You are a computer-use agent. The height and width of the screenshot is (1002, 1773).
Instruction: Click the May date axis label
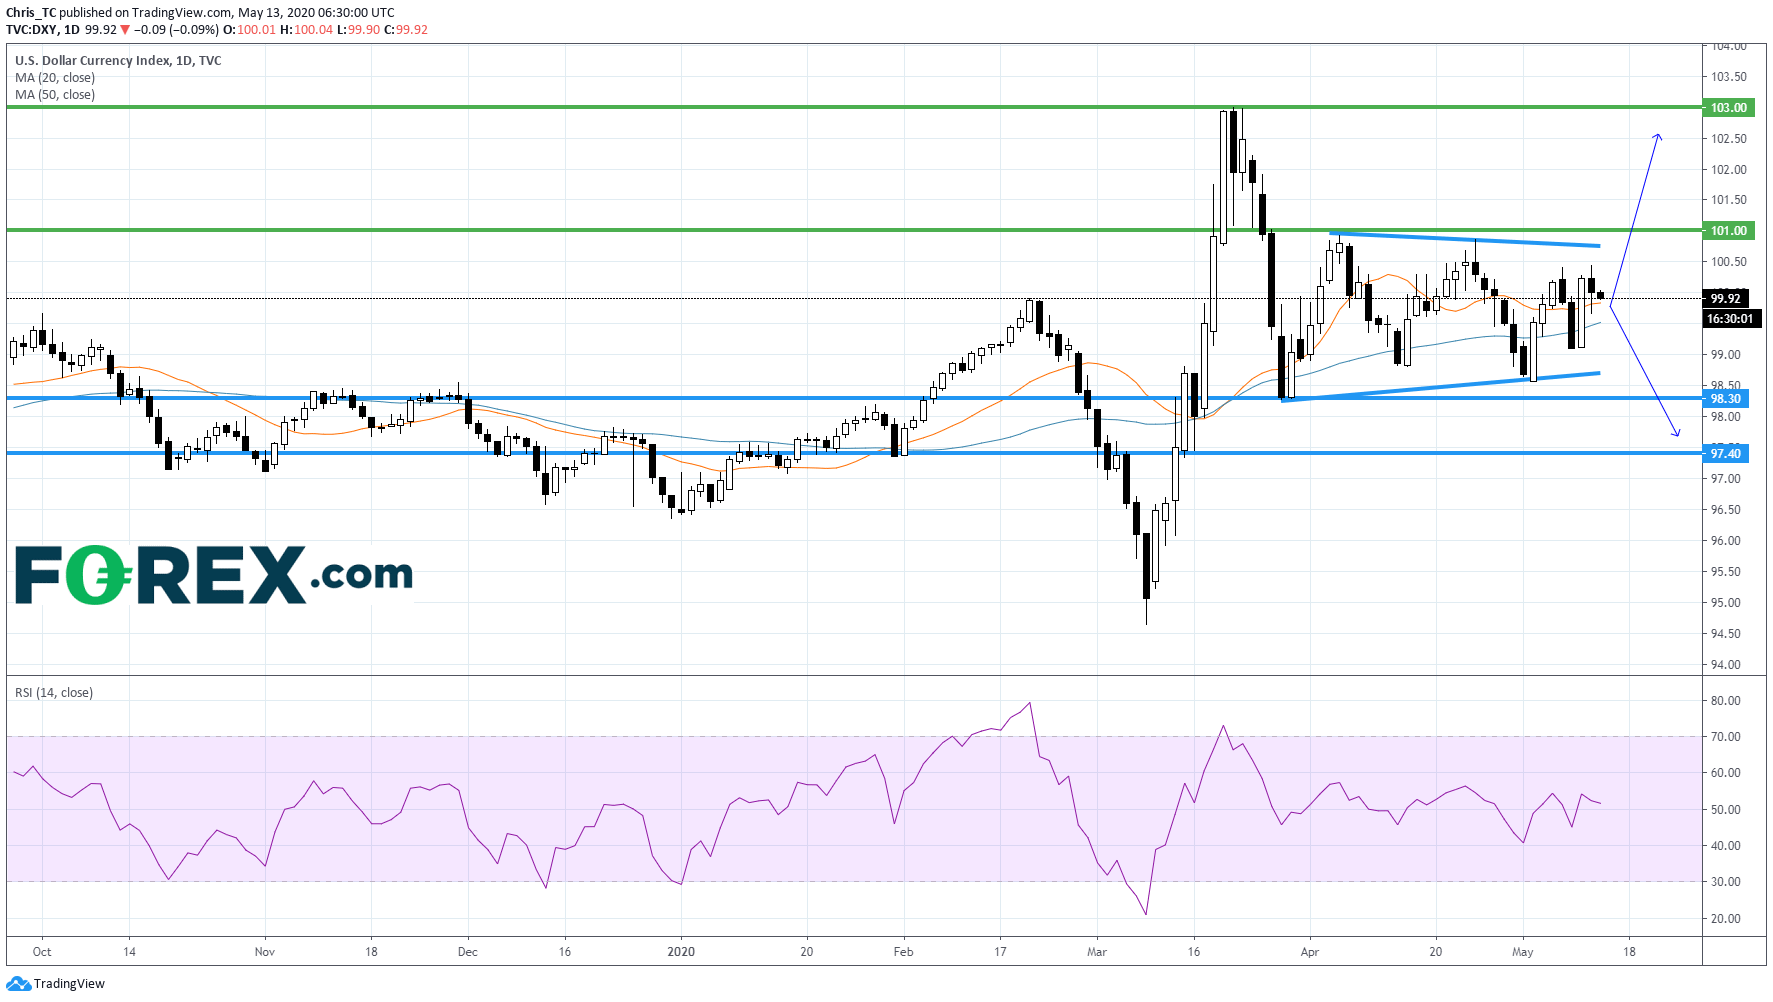click(1523, 952)
